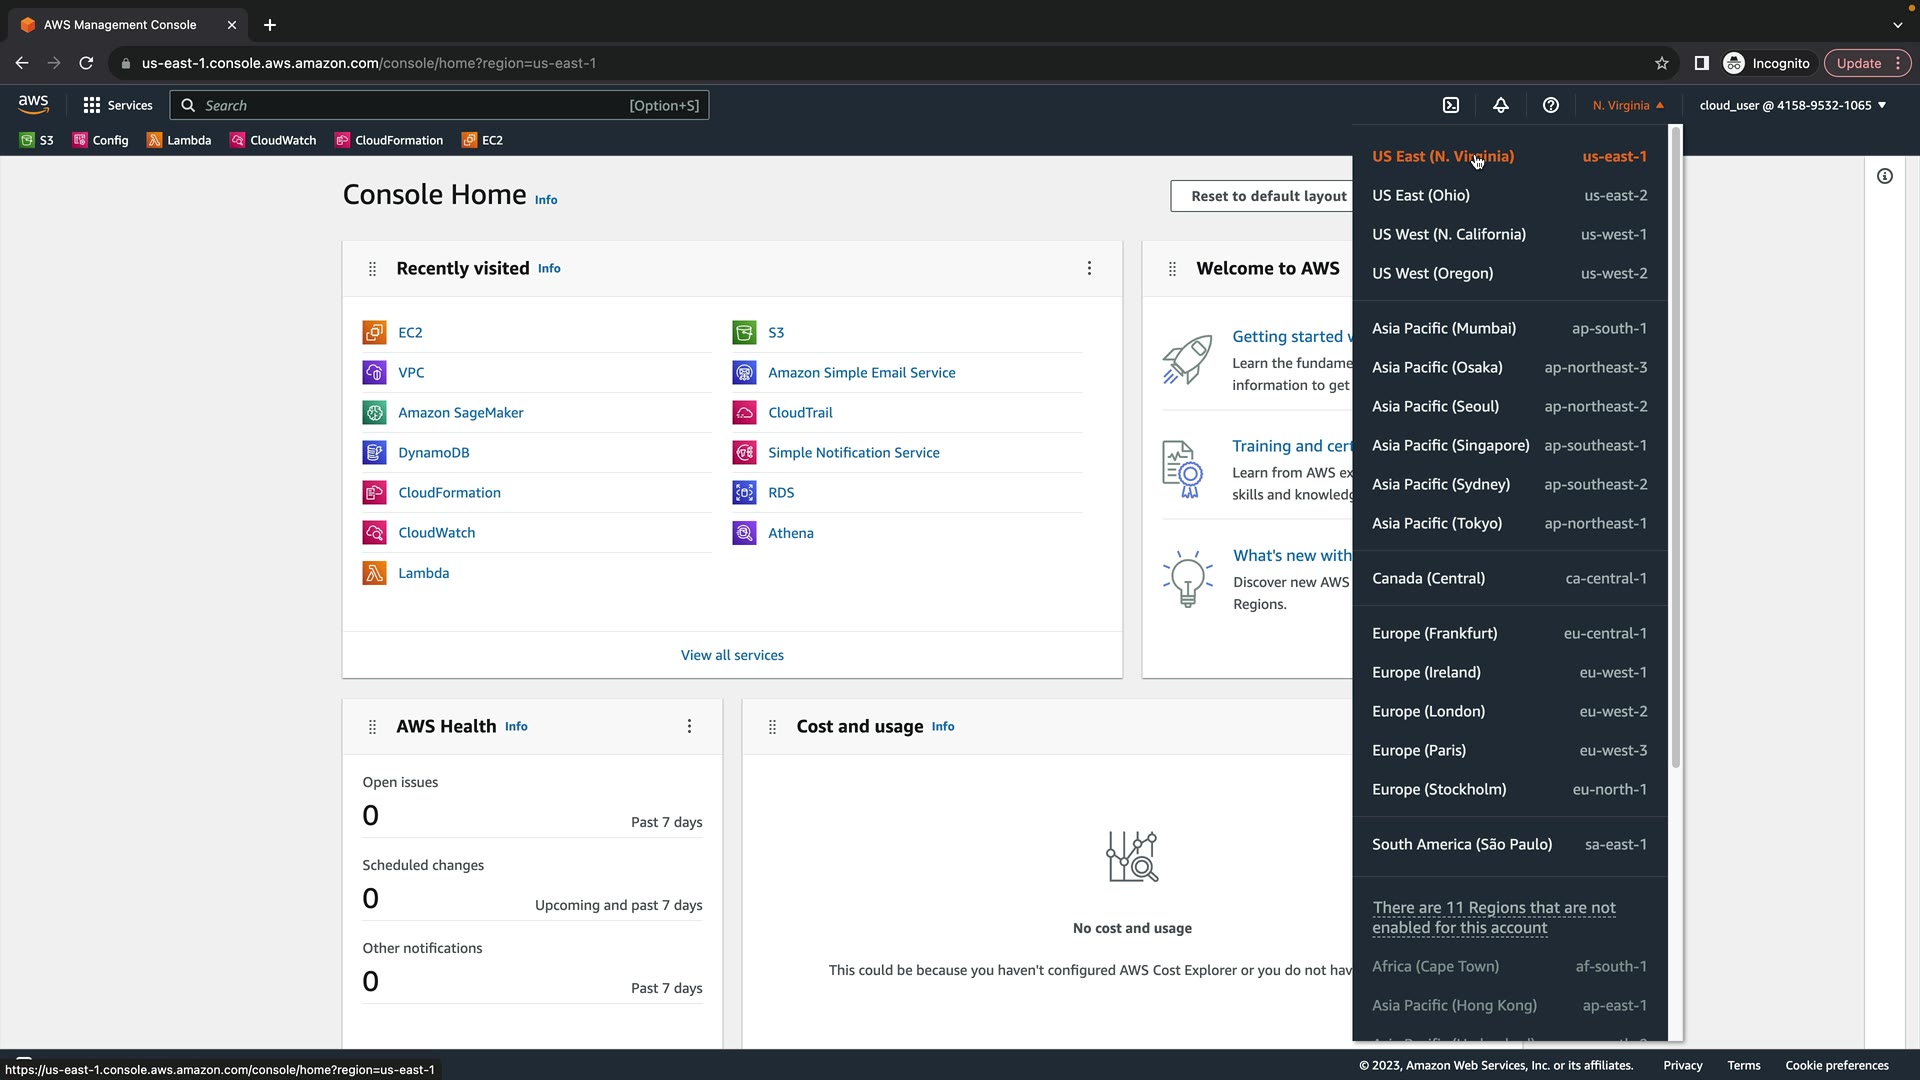Collapse the N. Virginia region selector

pos(1628,105)
